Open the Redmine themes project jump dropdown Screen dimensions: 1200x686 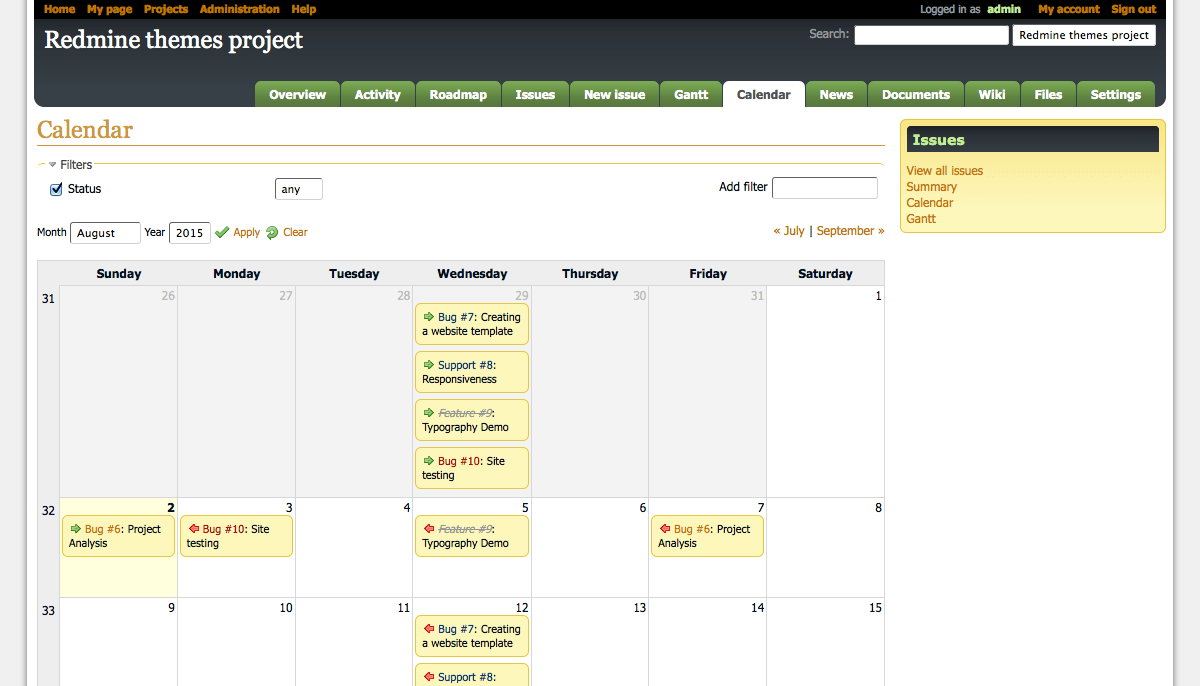1084,35
